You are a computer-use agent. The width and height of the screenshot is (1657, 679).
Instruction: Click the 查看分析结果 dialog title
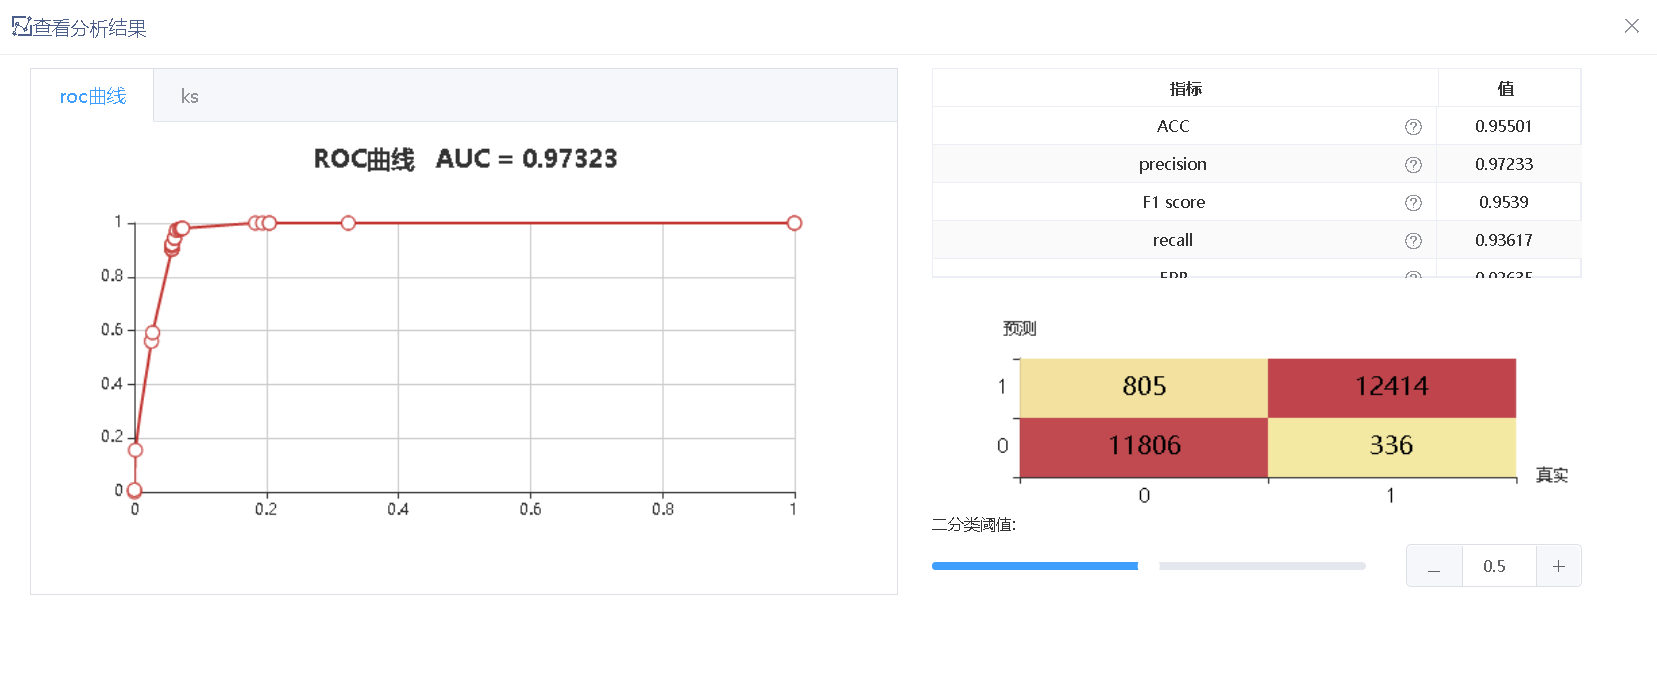[x=90, y=28]
